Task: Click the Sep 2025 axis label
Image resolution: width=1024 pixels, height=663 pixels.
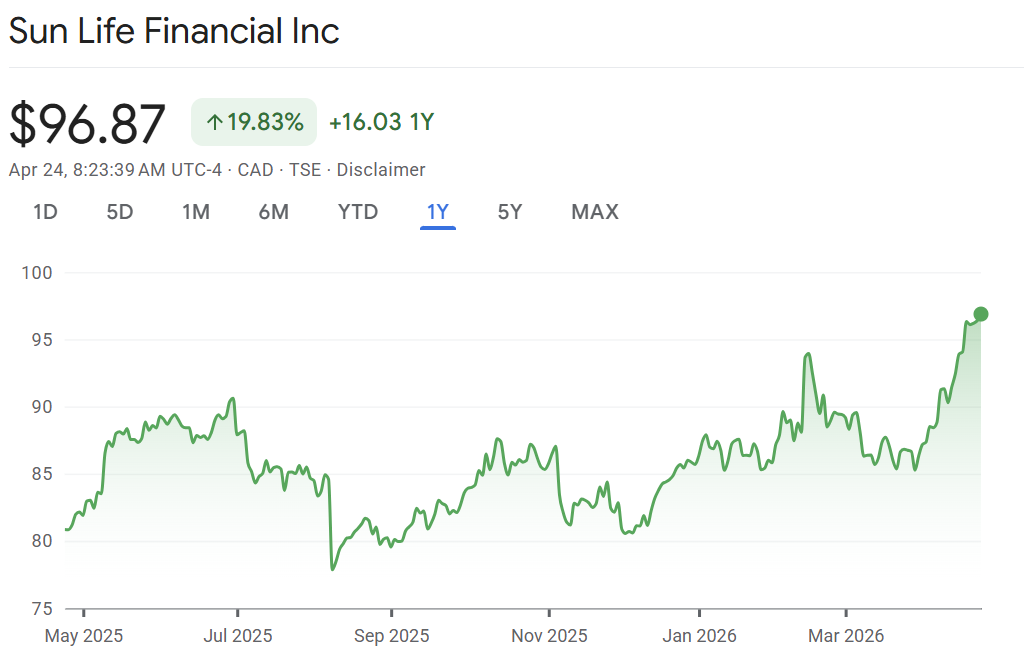Action: (392, 636)
